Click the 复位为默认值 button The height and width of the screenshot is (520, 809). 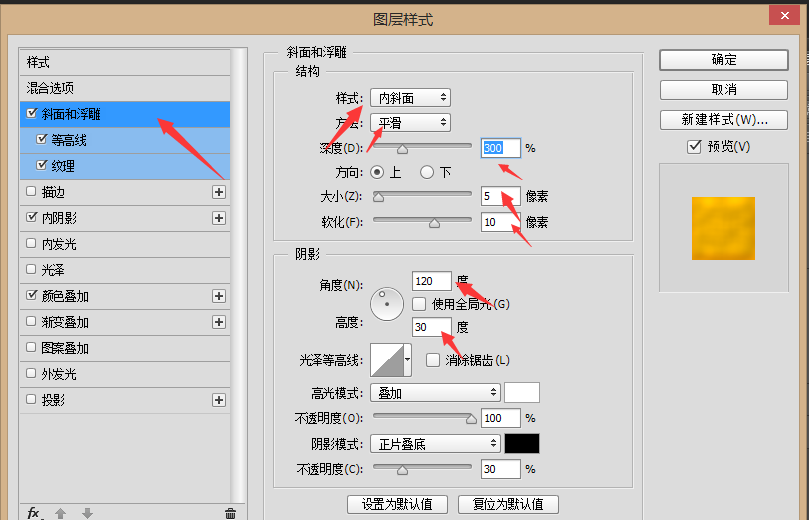pos(508,504)
